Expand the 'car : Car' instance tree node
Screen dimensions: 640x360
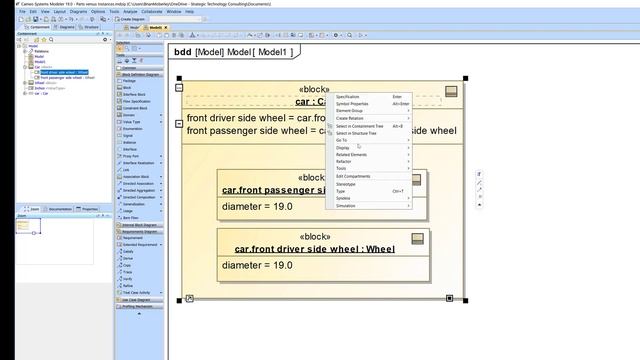click(25, 93)
